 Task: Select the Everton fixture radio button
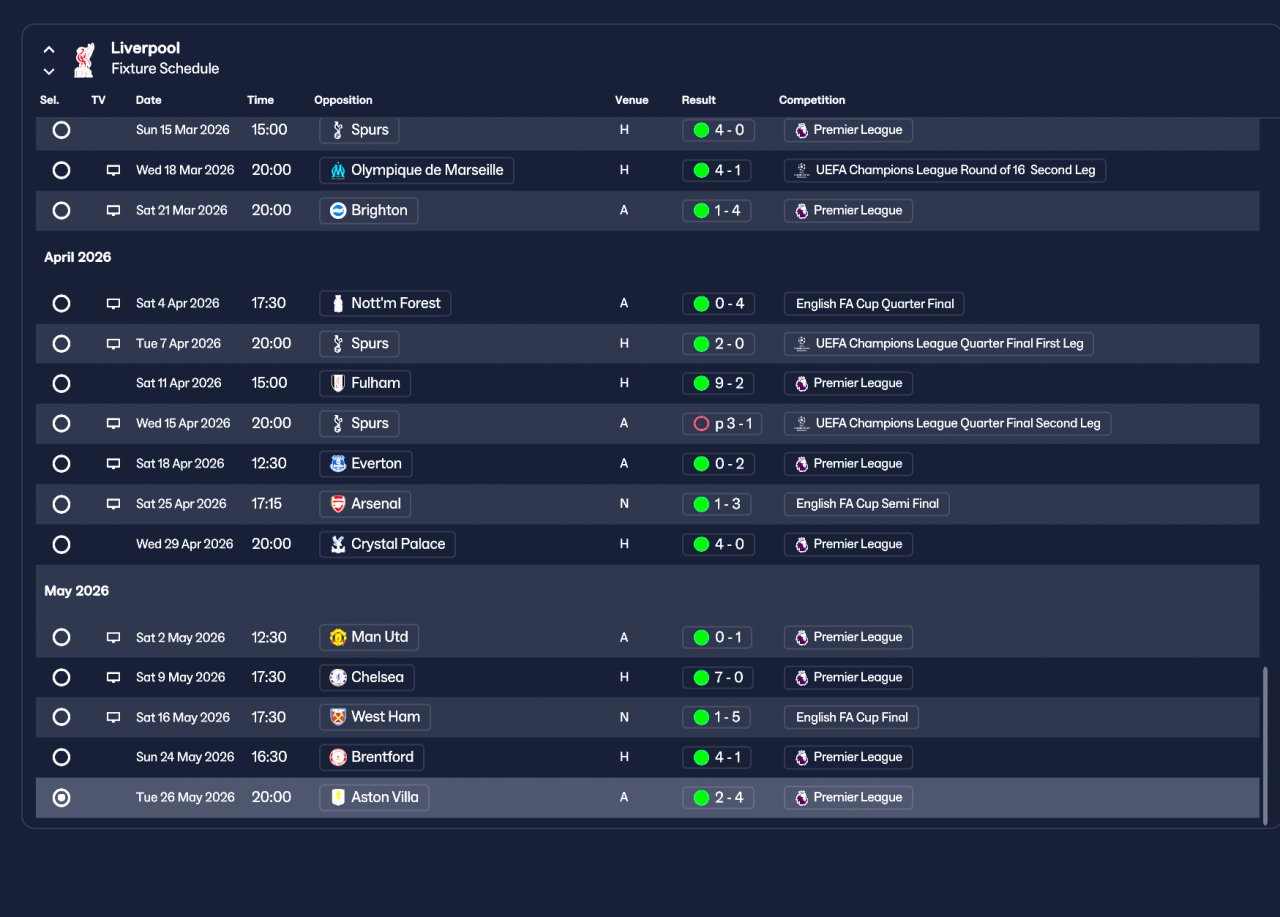coord(61,463)
